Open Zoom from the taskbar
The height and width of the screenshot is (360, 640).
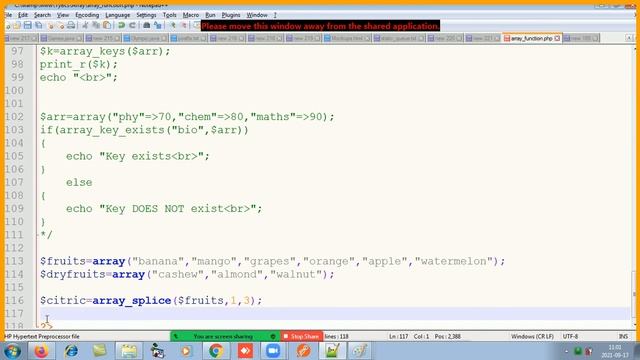273,351
